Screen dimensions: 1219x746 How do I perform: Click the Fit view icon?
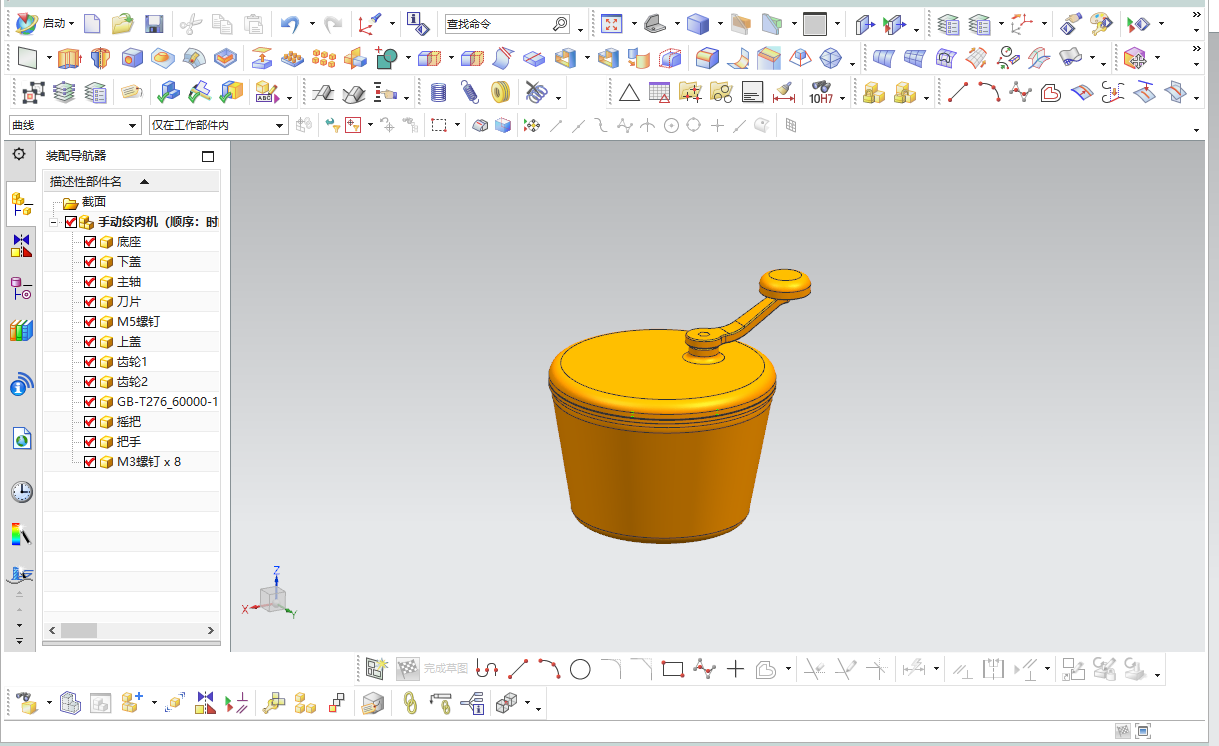612,23
